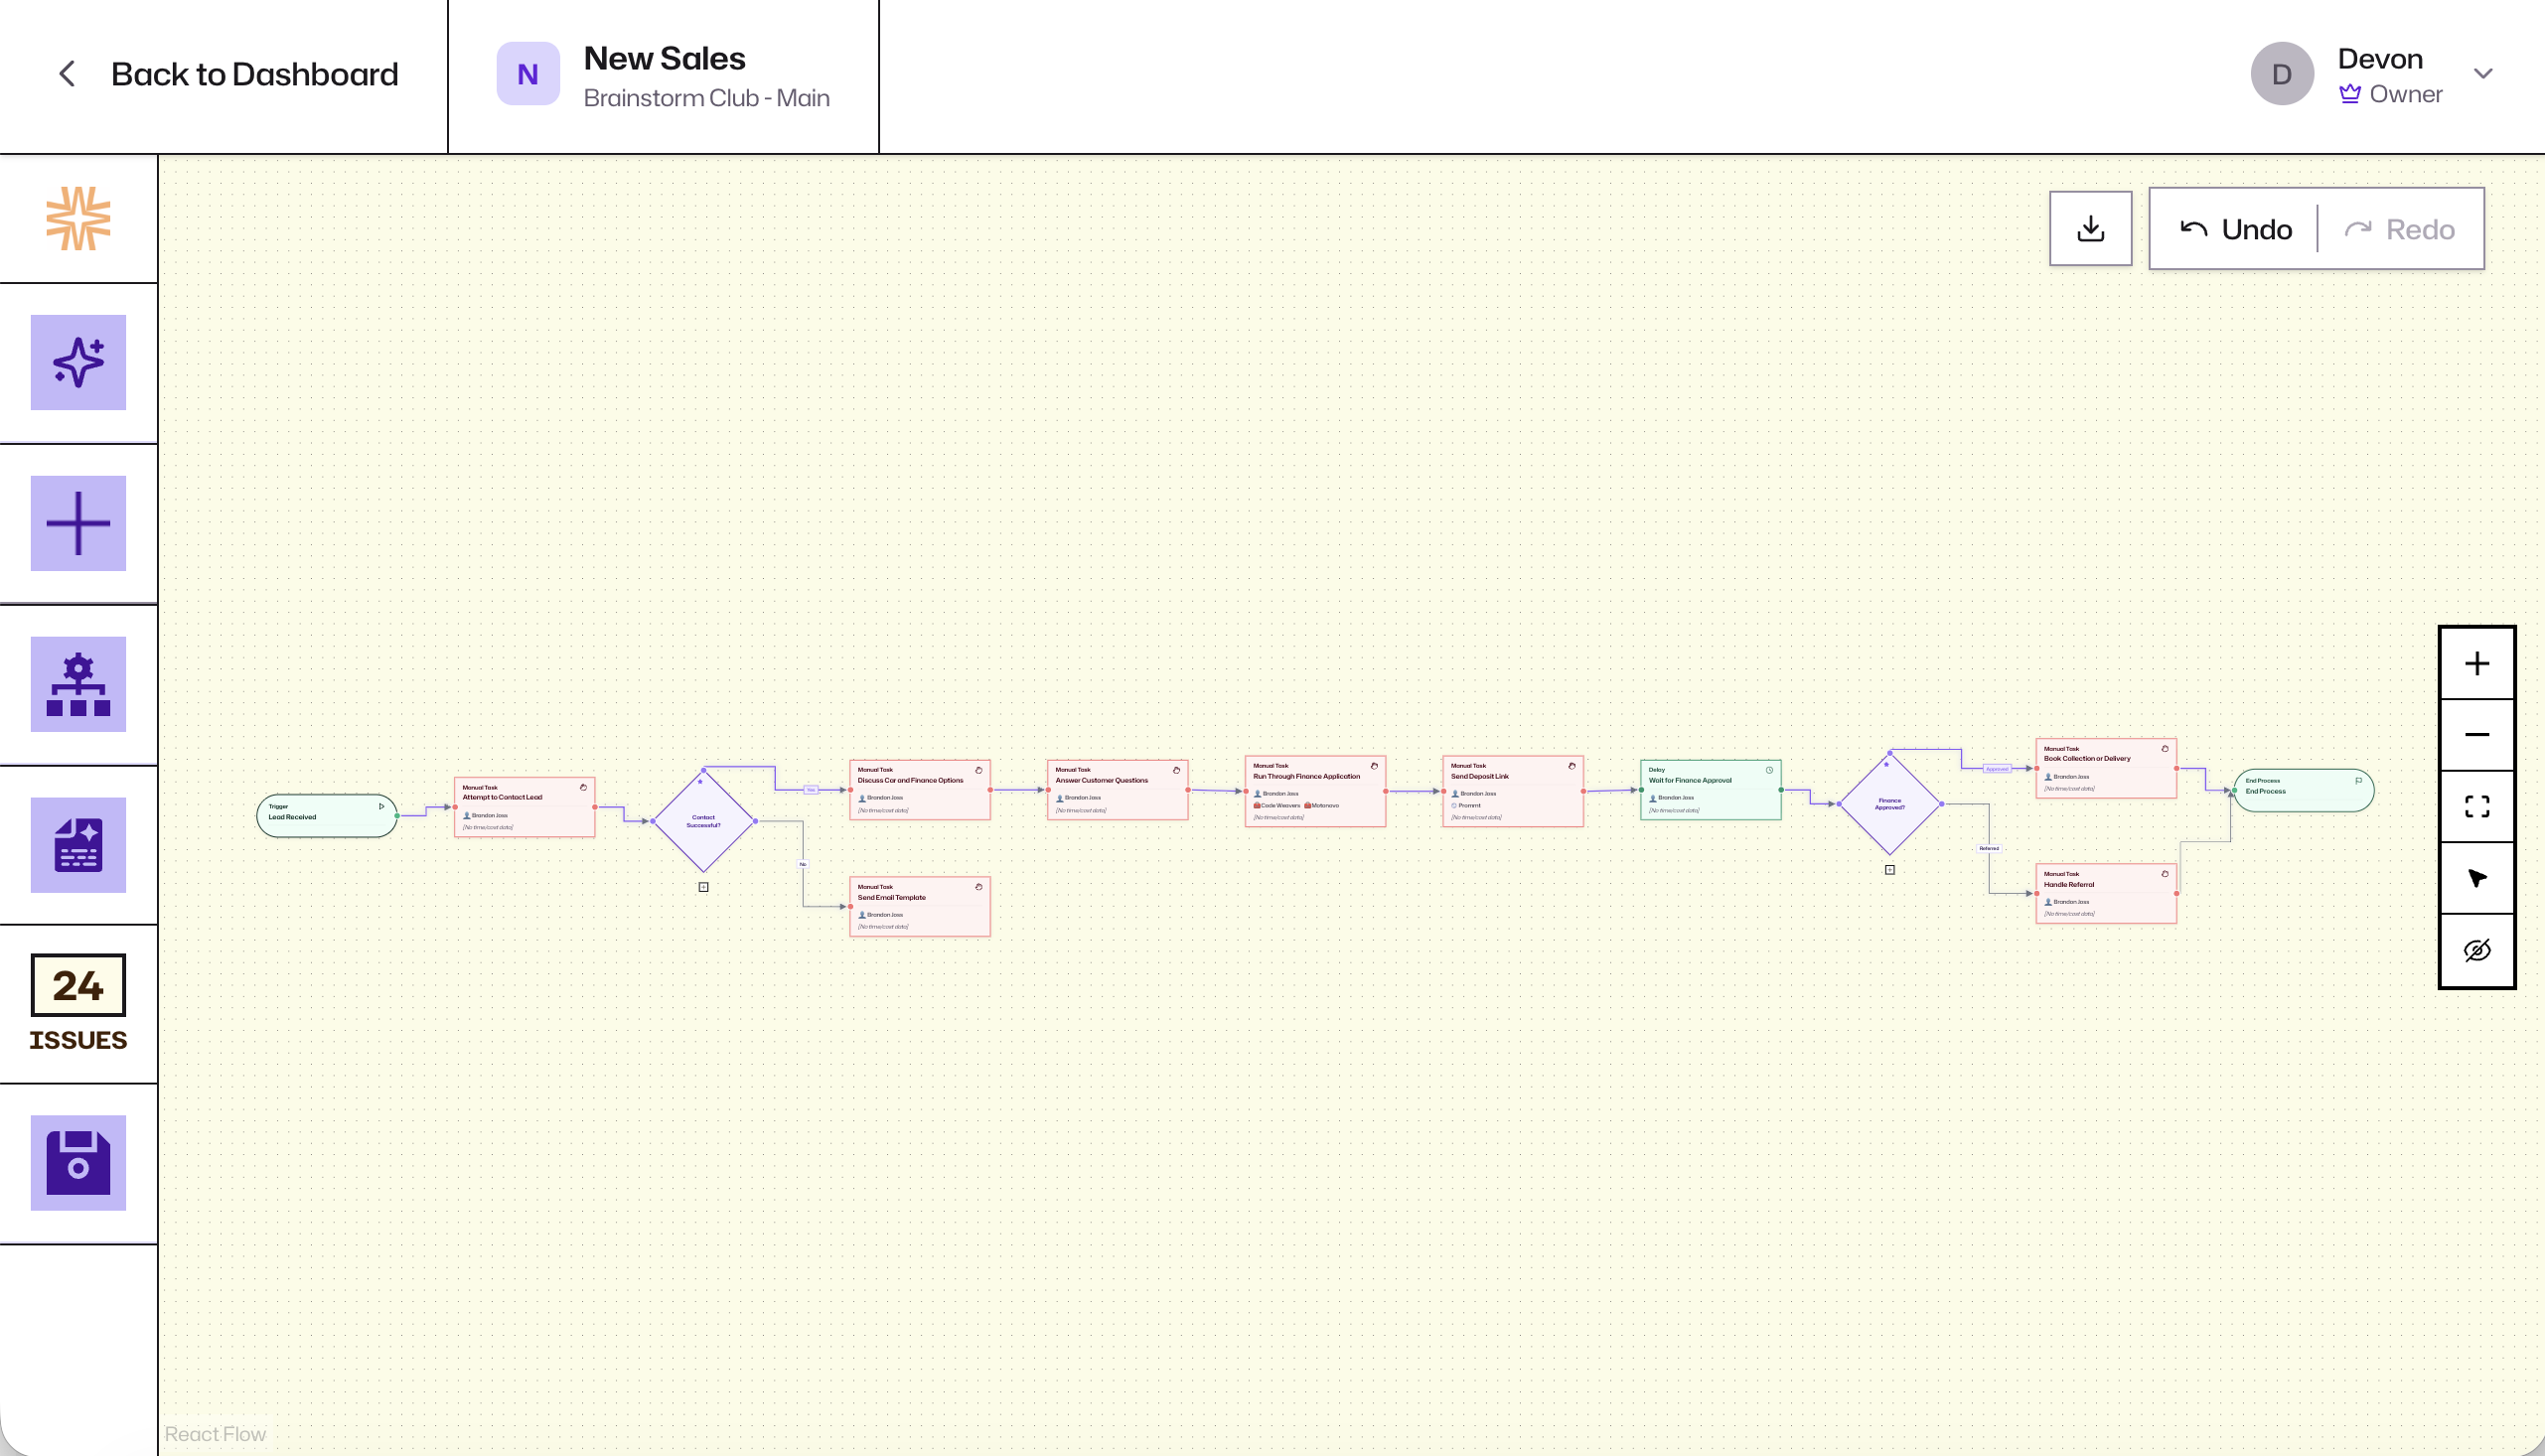Select the Wait for Finance Approval delay node
Screen dimensions: 2545x1456
(1711, 790)
